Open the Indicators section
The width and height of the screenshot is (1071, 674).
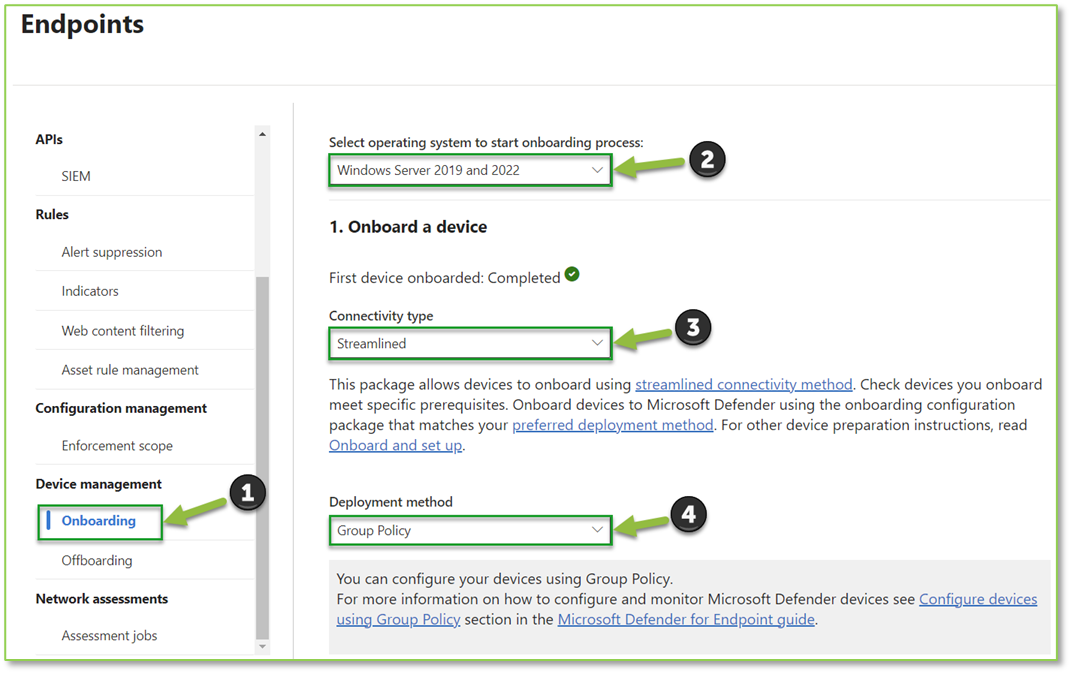pos(90,291)
